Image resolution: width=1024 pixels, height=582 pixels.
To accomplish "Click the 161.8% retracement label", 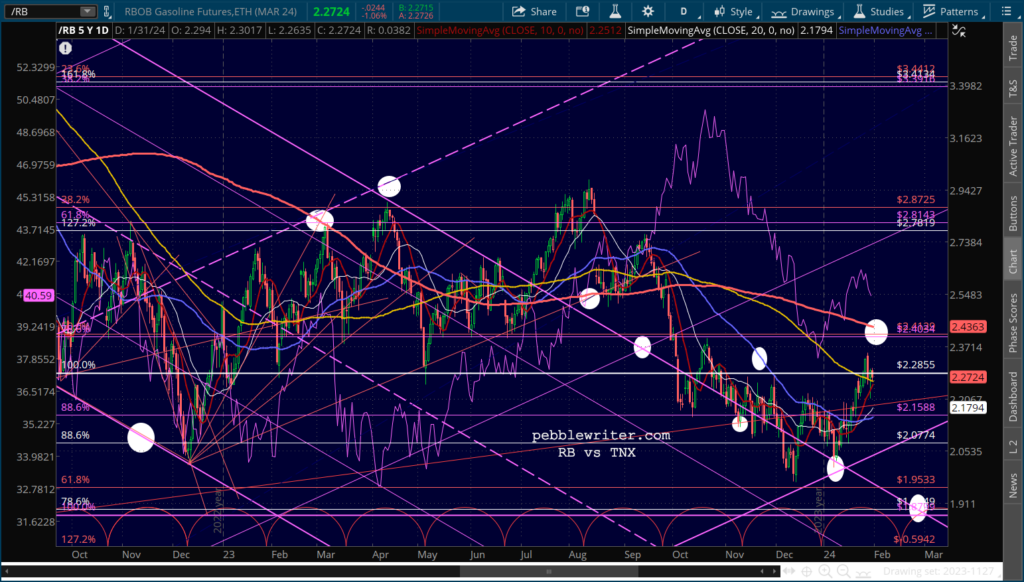I will 78,74.
